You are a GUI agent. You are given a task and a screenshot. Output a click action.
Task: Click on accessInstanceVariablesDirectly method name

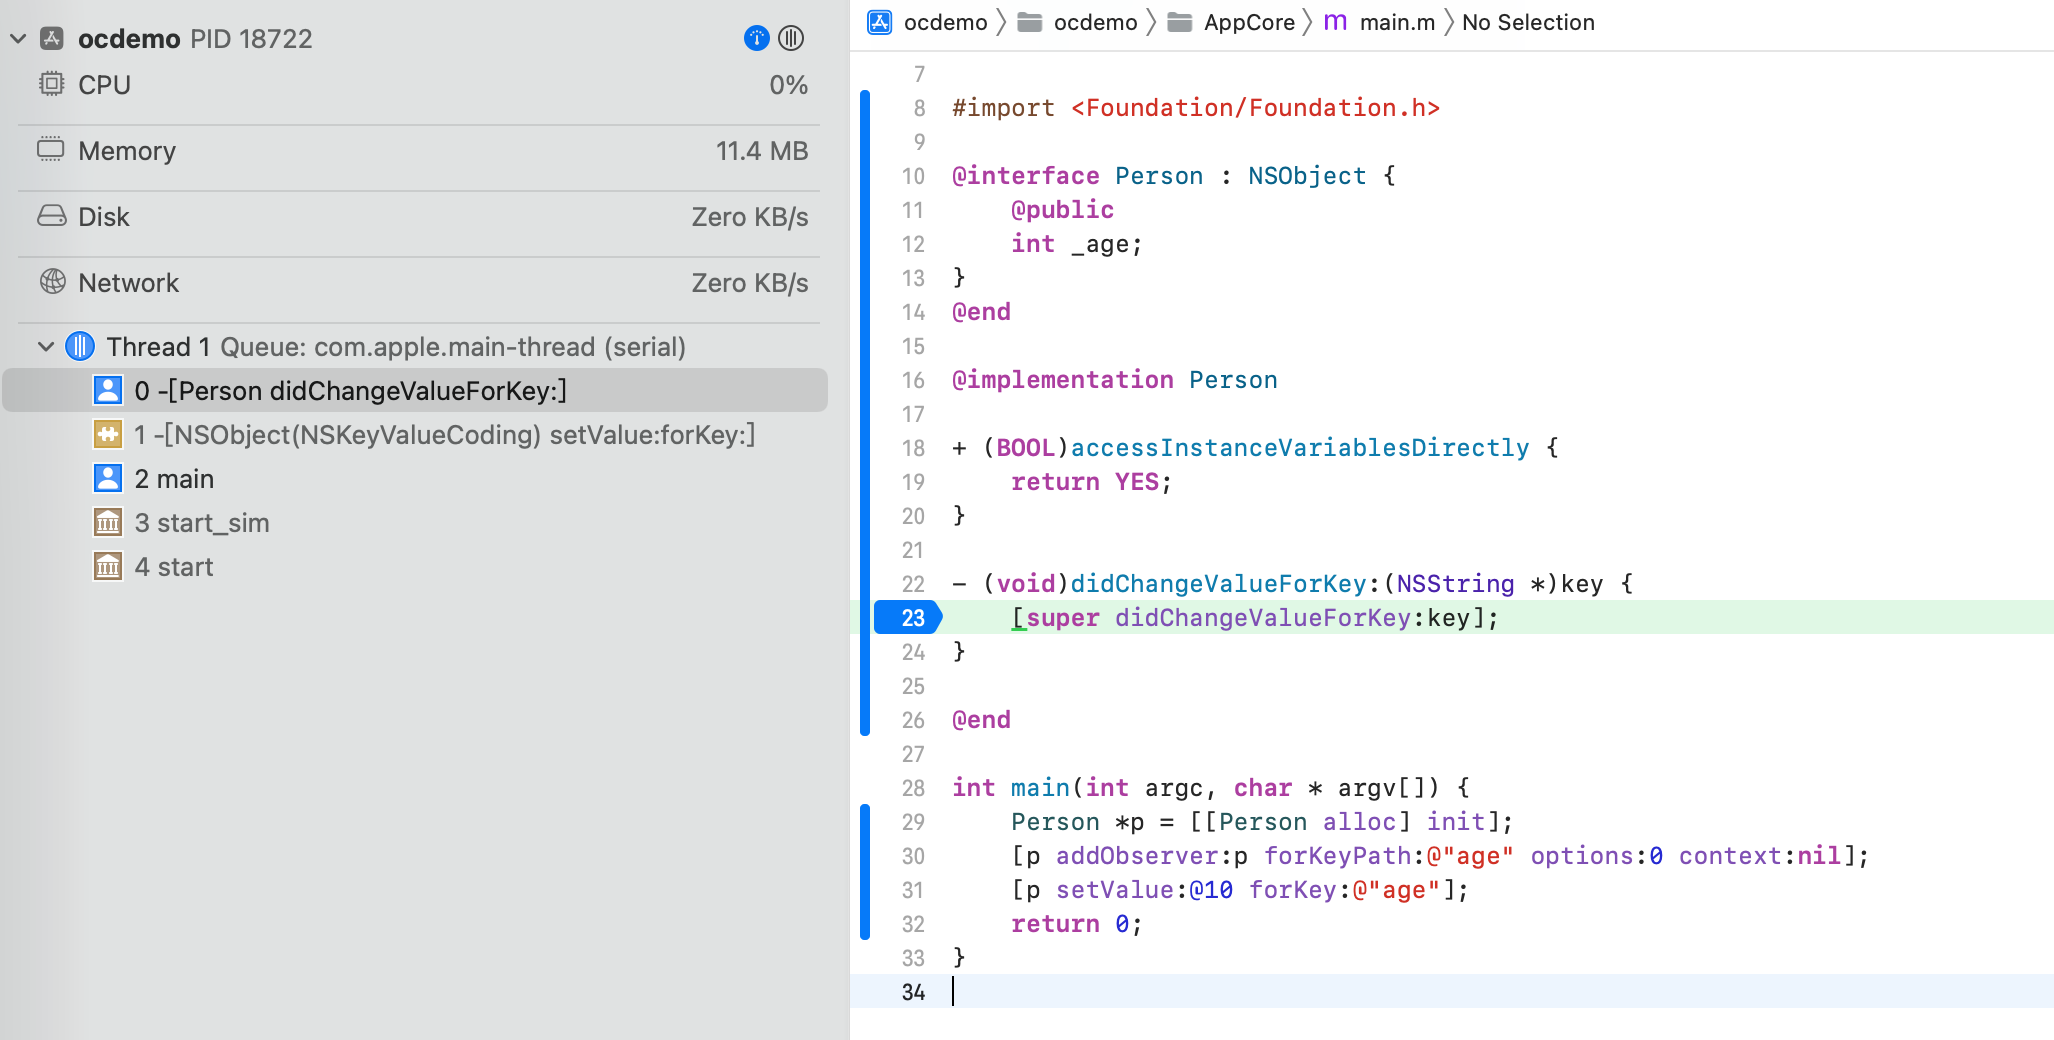(x=1300, y=448)
